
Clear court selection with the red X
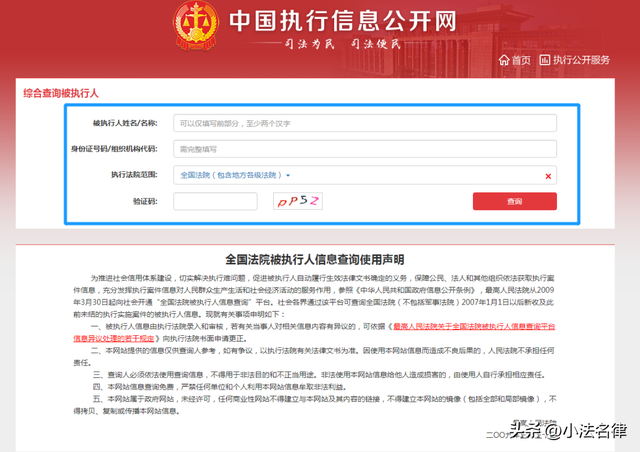tap(548, 176)
